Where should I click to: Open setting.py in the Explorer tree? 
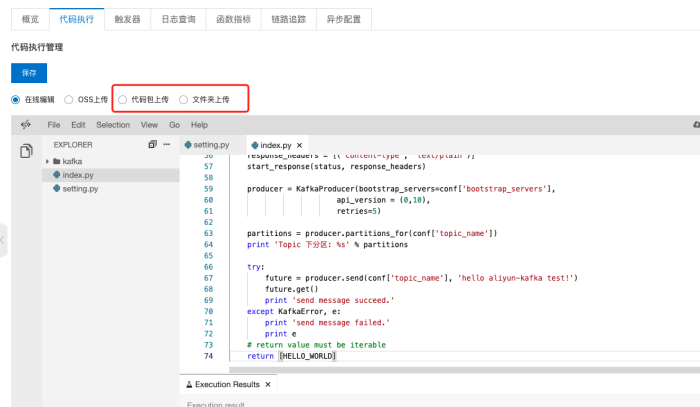(79, 188)
